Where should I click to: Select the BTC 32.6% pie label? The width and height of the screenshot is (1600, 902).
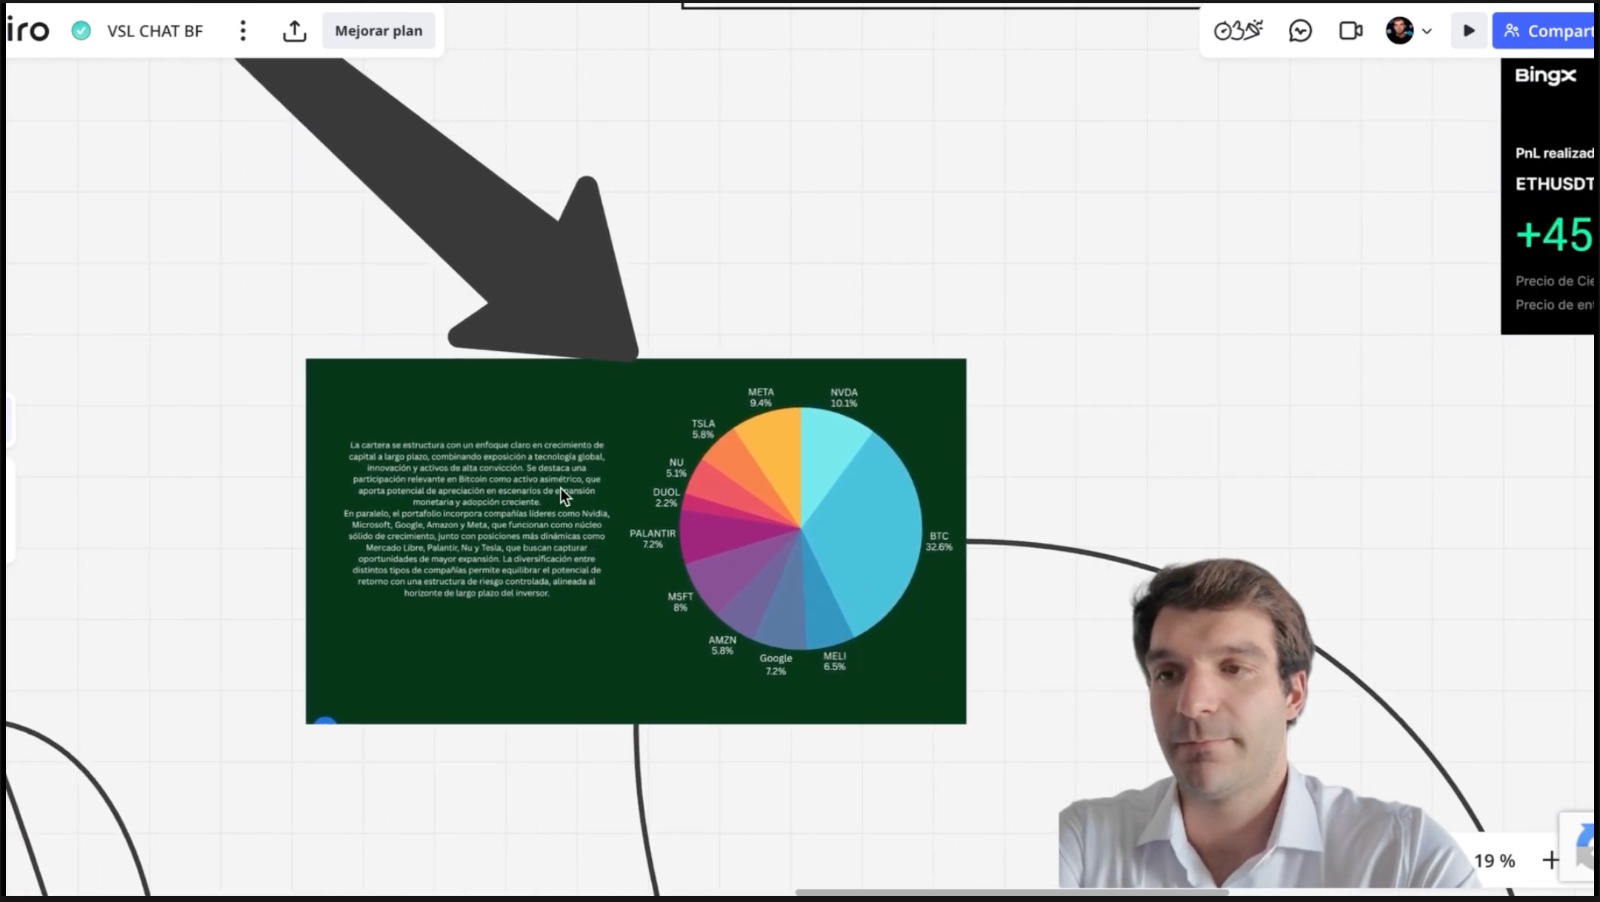tap(939, 541)
